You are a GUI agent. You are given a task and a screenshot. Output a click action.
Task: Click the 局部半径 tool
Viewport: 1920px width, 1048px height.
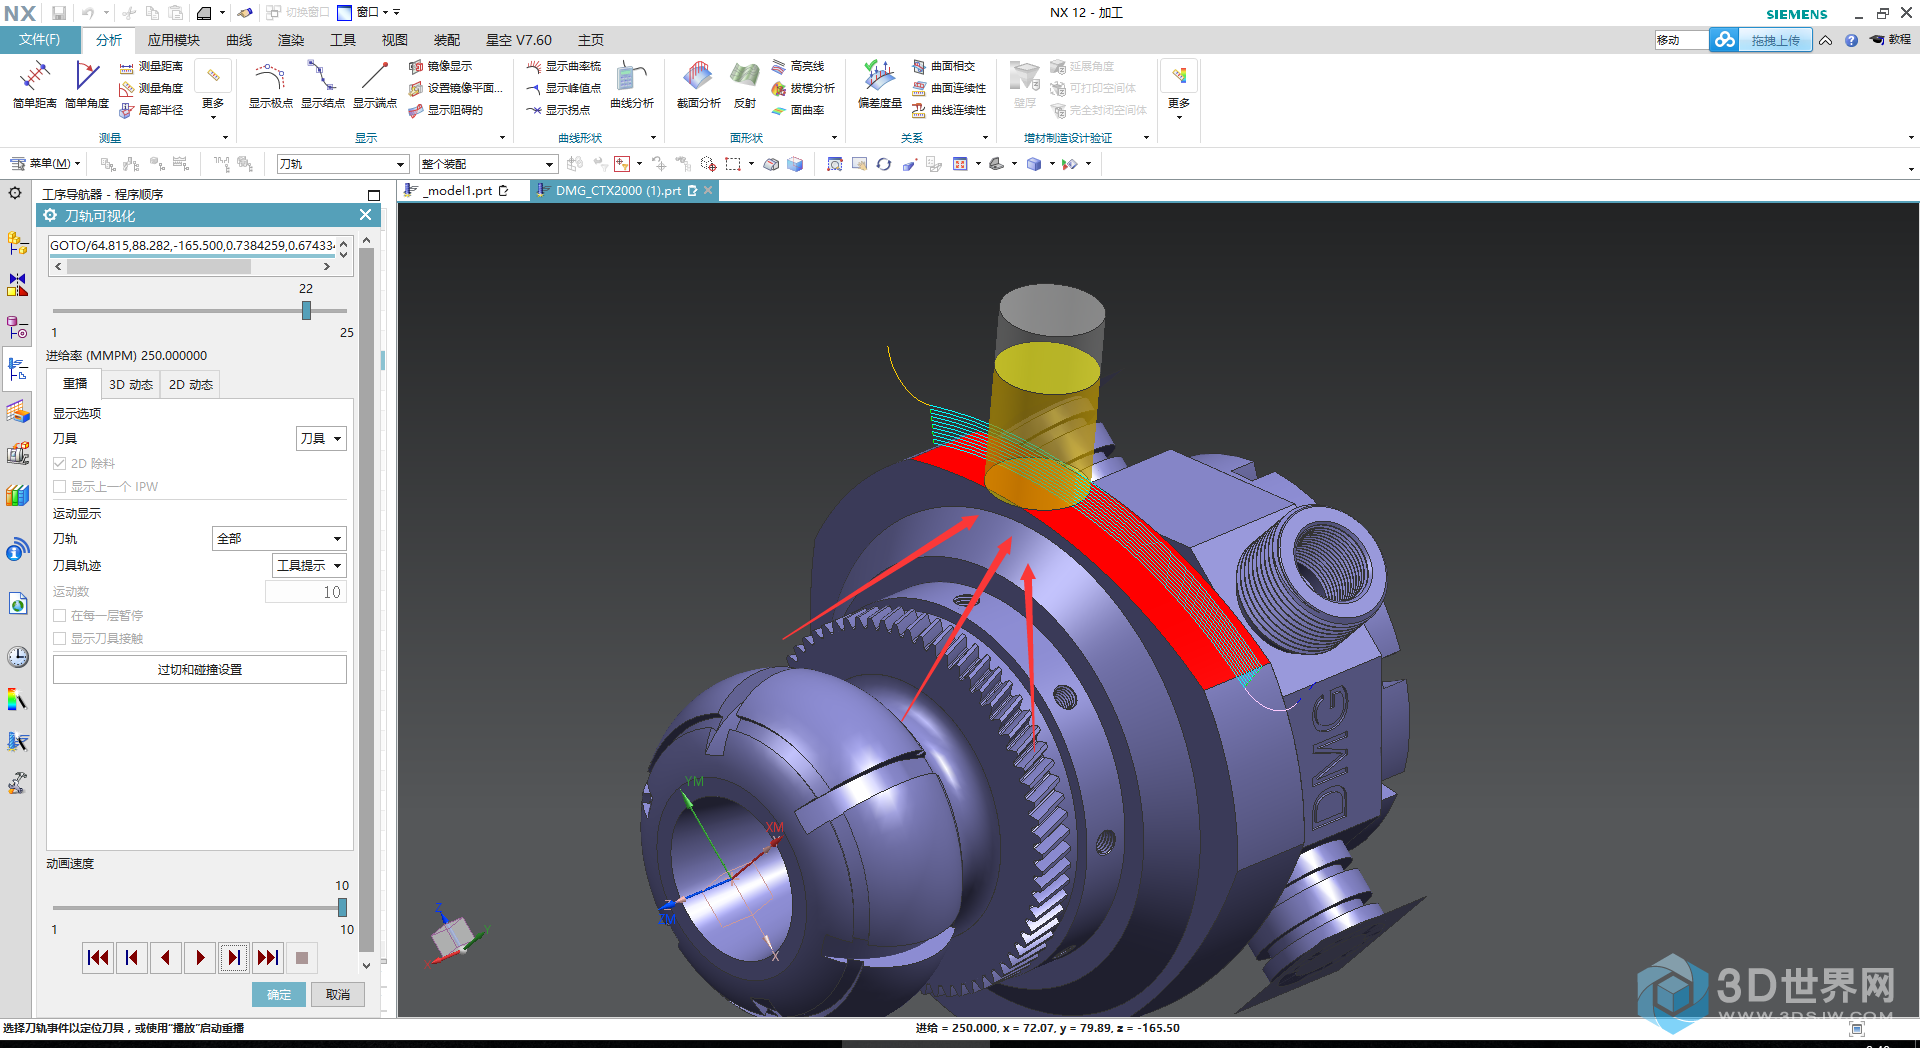[x=151, y=110]
